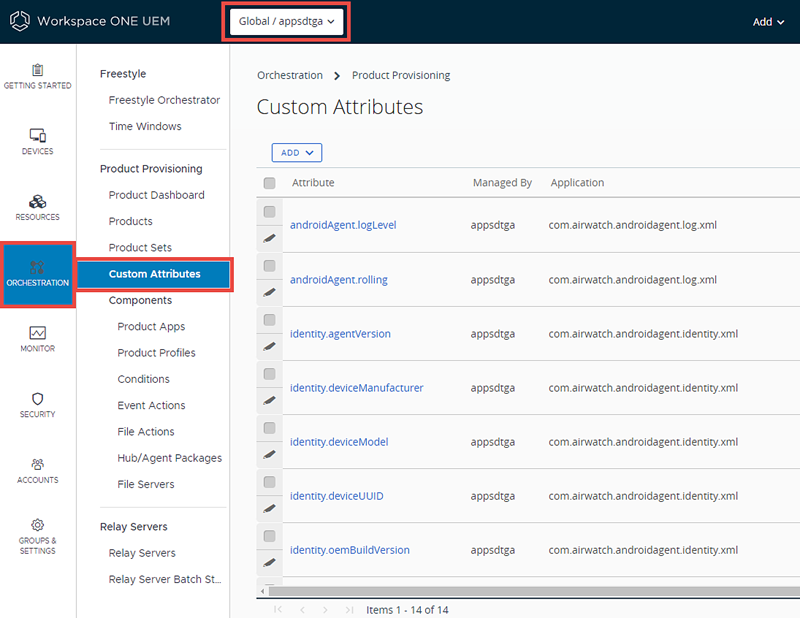Go to first page pagination icon
The image size is (800, 618).
[x=278, y=609]
